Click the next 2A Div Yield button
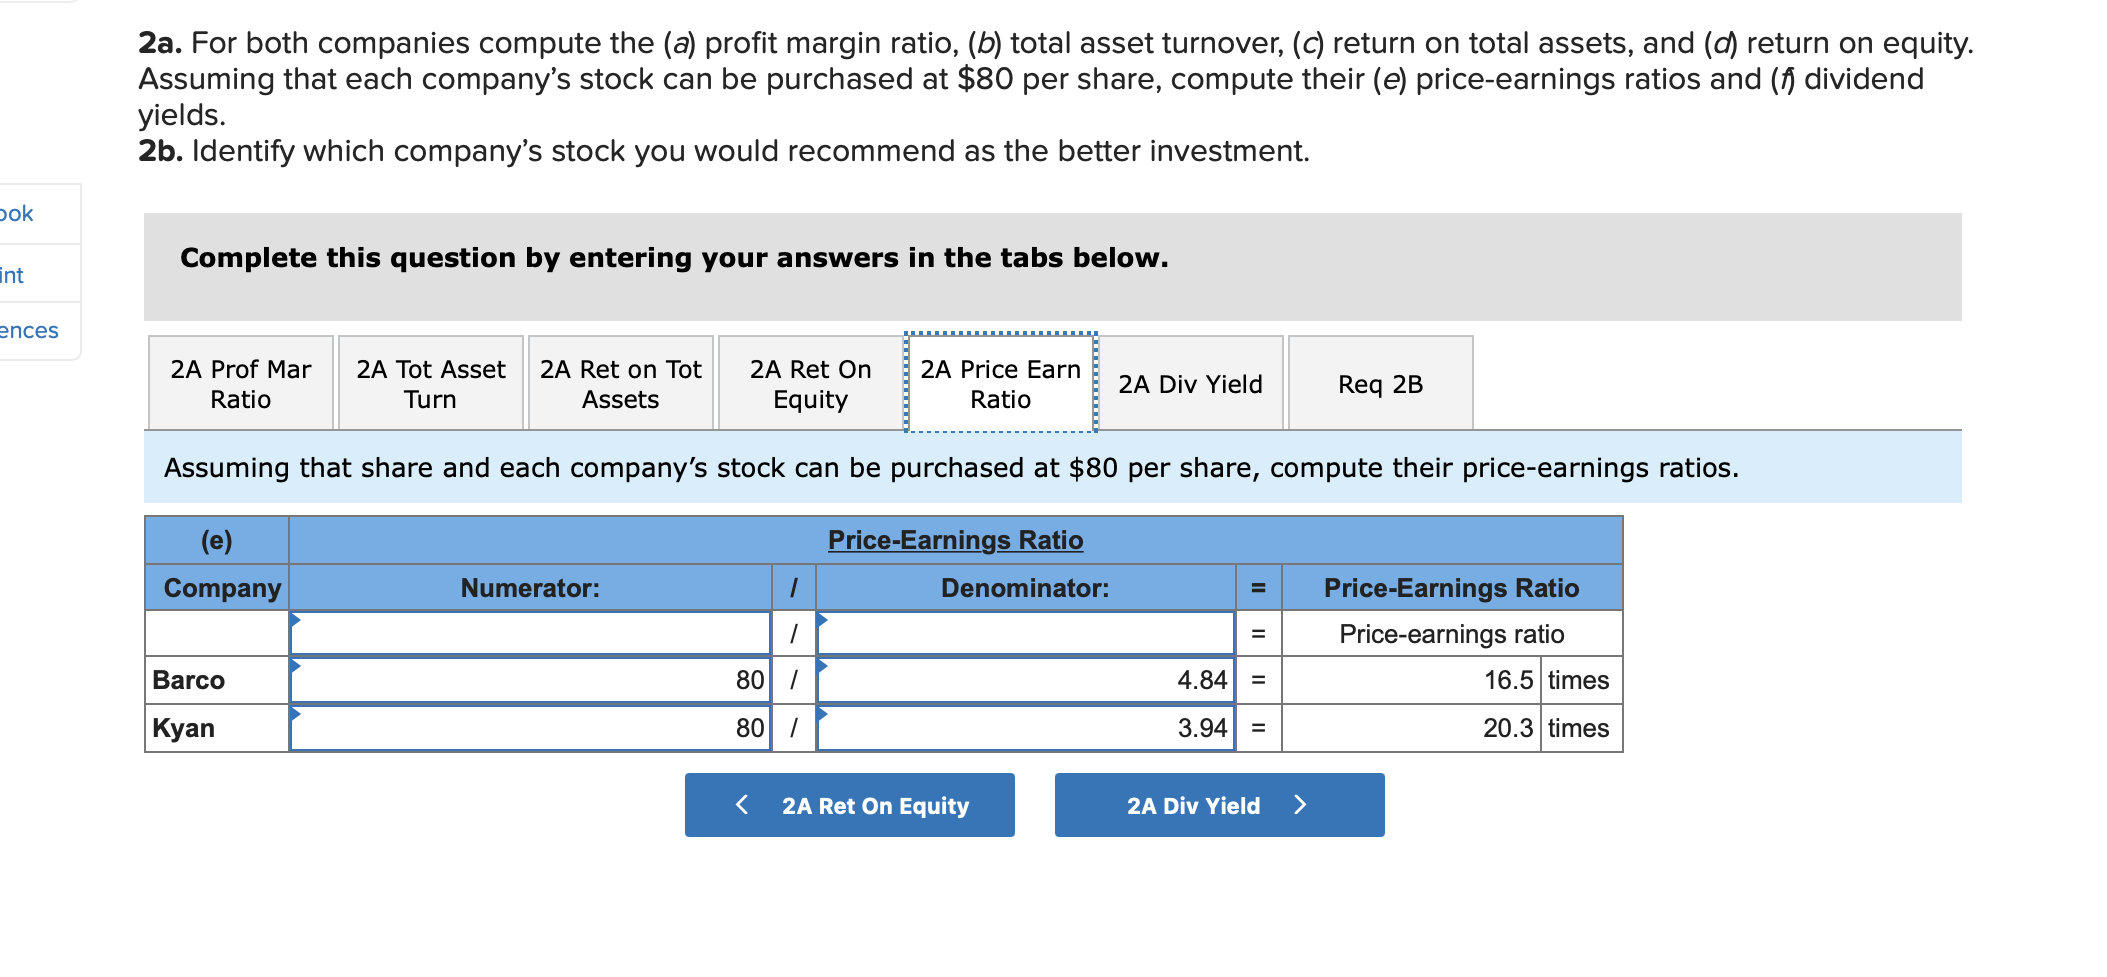Viewport: 2107px width, 977px height. point(1219,805)
